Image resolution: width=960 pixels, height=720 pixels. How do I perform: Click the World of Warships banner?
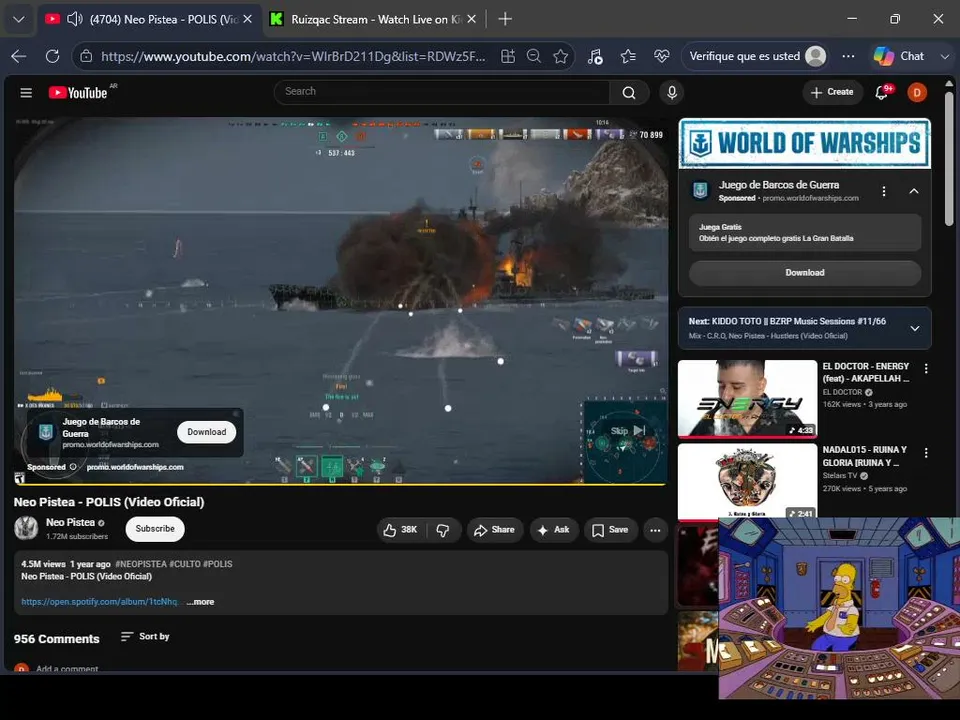click(804, 143)
